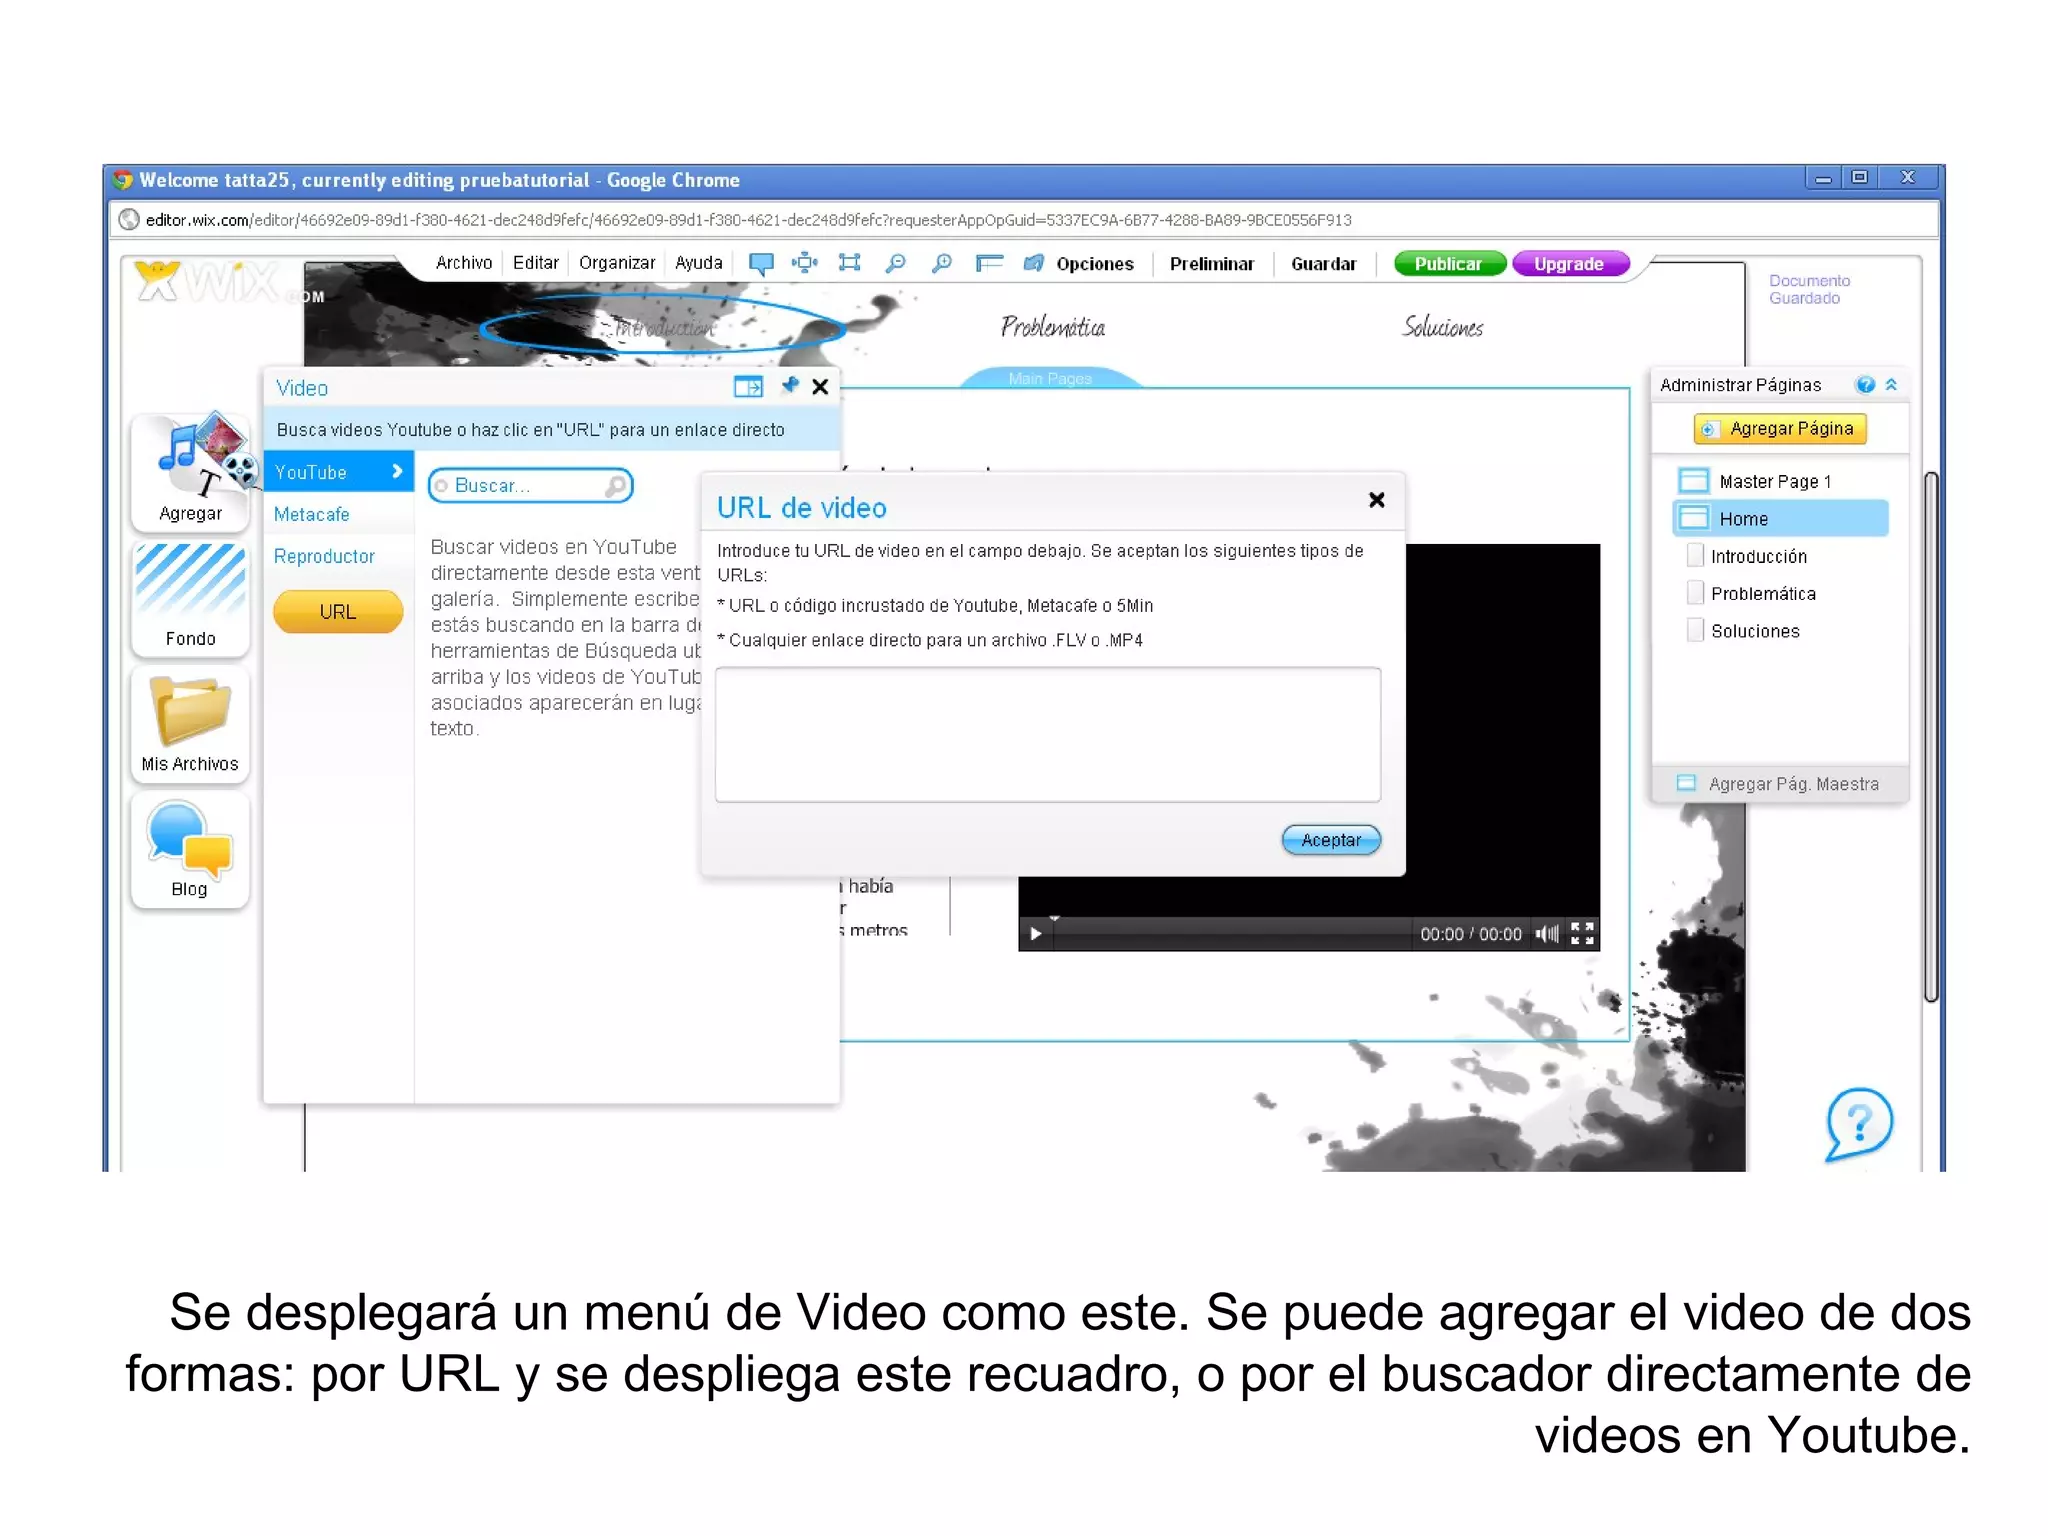Click the 3D box icon beside Opciones
This screenshot has width=2048, height=1536.
[1033, 263]
